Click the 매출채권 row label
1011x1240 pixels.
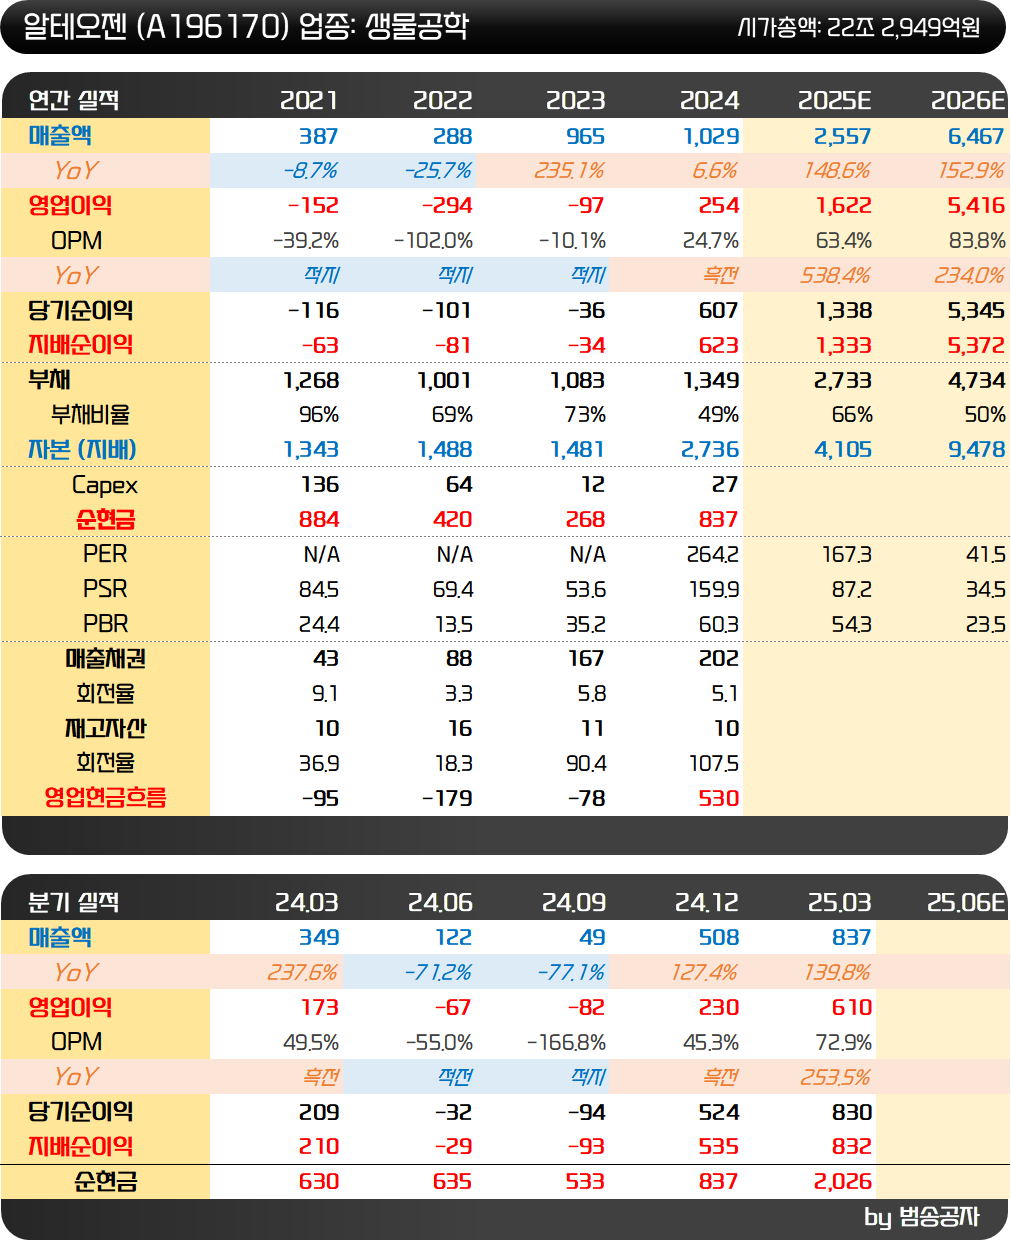[x=105, y=659]
